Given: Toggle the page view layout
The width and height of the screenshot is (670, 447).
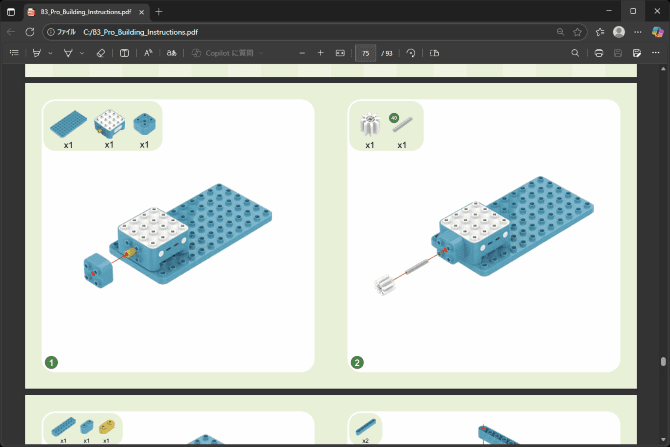Looking at the screenshot, I should 432,52.
